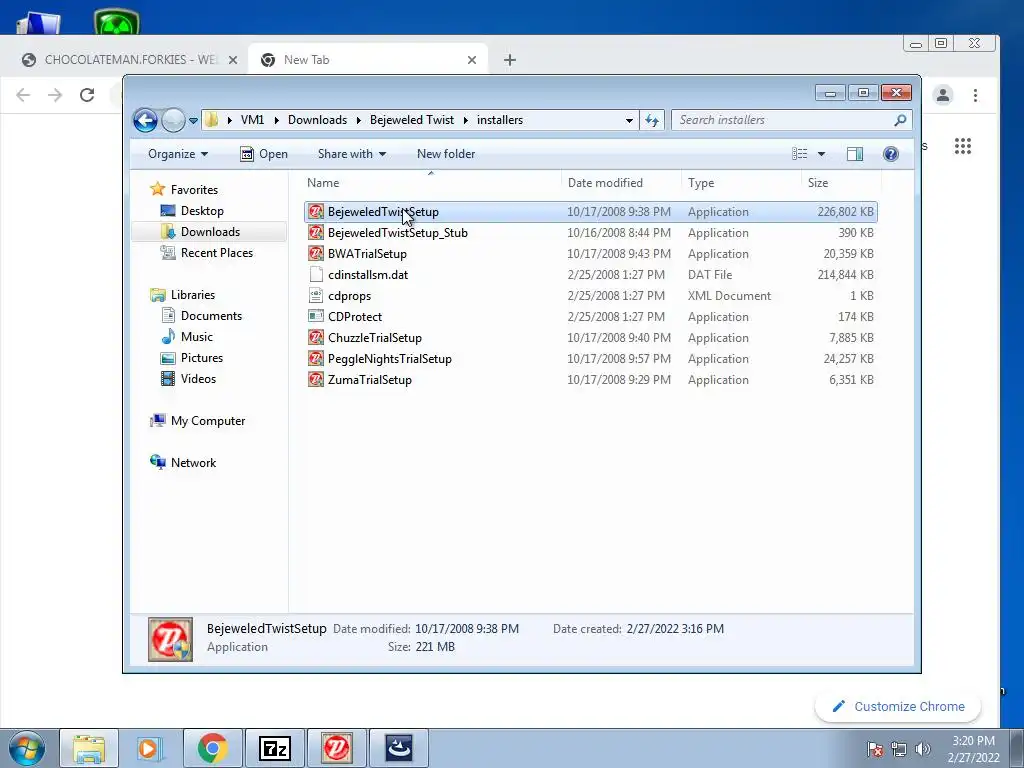Select BWATrialSetup installer
Image resolution: width=1024 pixels, height=768 pixels.
[x=591, y=254]
